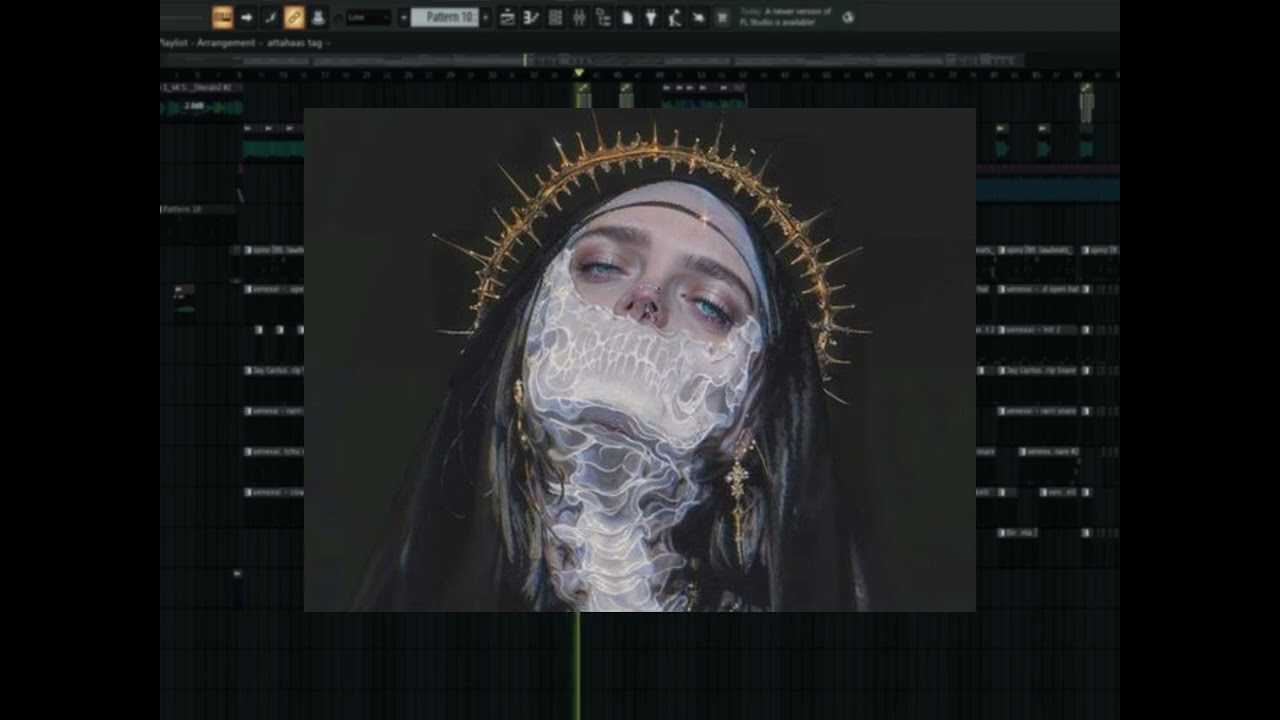Open the Piano roll icon

click(x=531, y=17)
